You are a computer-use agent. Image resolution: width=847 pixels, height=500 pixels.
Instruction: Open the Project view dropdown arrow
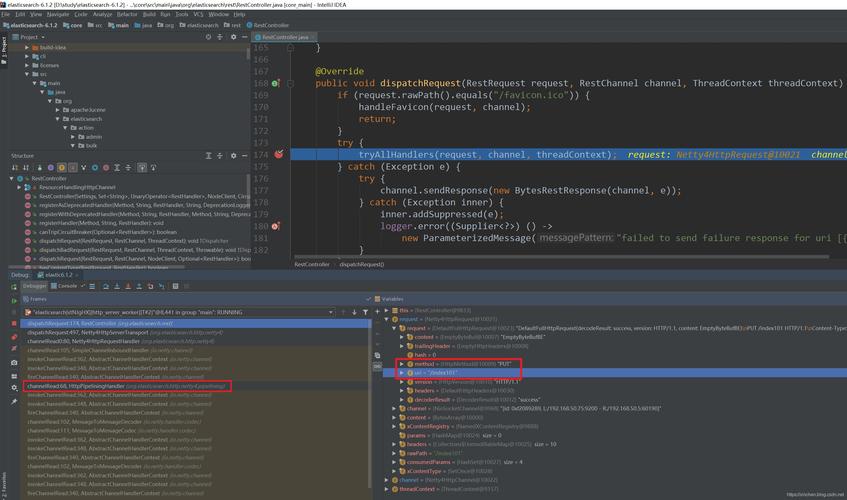[x=43, y=37]
